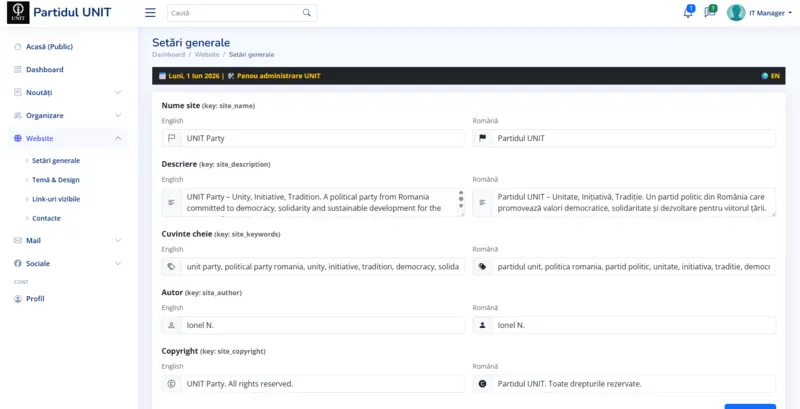
Task: Click the globe icon beside EN
Action: point(764,76)
